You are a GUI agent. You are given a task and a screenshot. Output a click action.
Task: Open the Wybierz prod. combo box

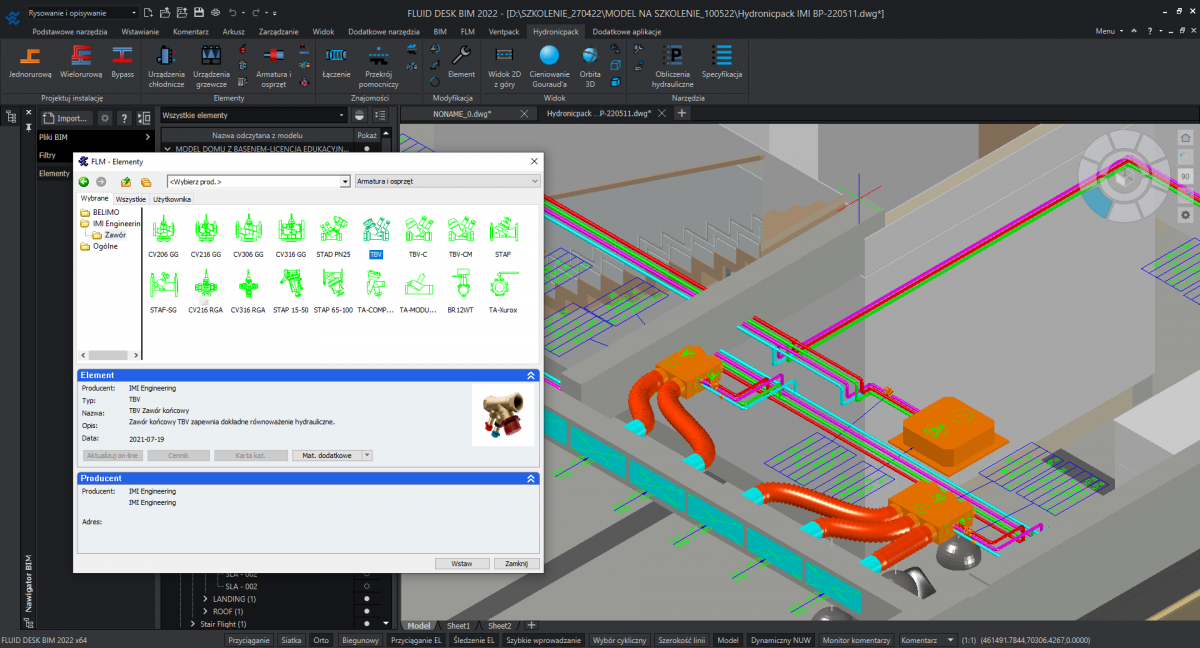[258, 181]
